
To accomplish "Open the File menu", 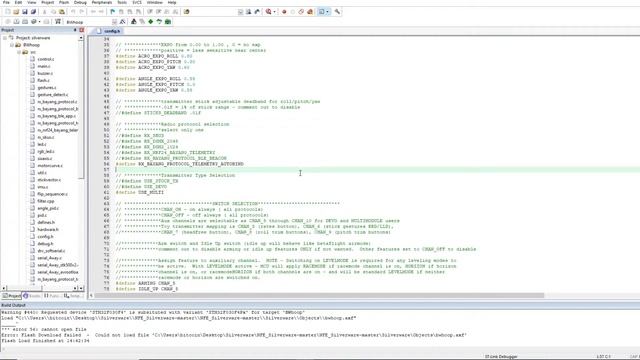I will [x=6, y=2].
